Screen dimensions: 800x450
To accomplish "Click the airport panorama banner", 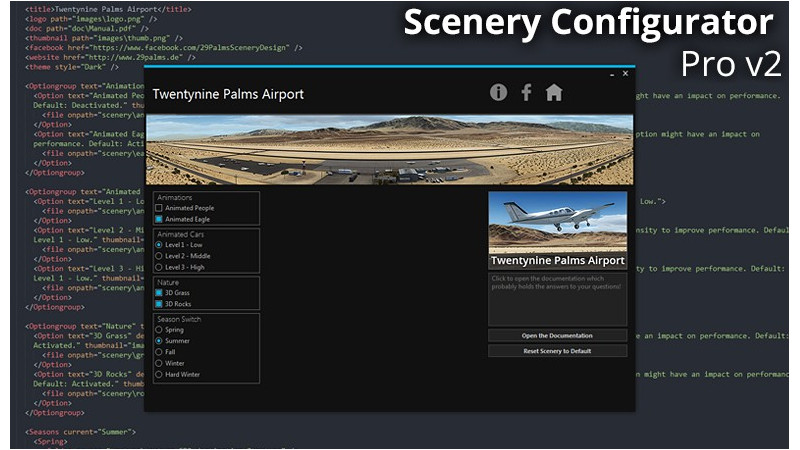I will [389, 149].
